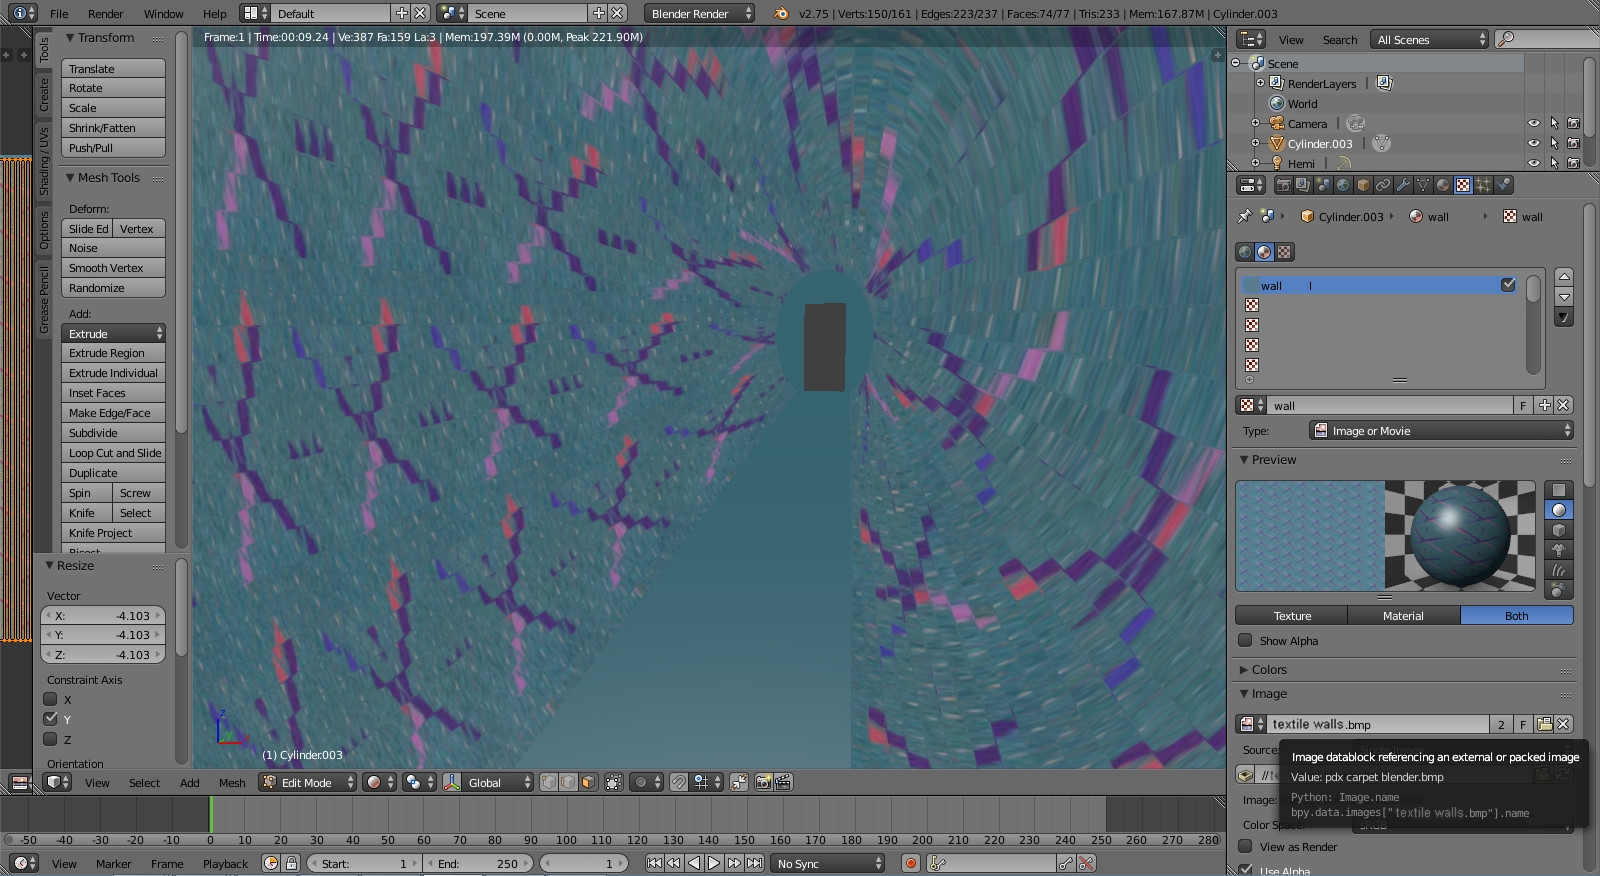Viewport: 1600px width, 876px height.
Task: Toggle Hemi visibility eye in outliner
Action: 1534,163
